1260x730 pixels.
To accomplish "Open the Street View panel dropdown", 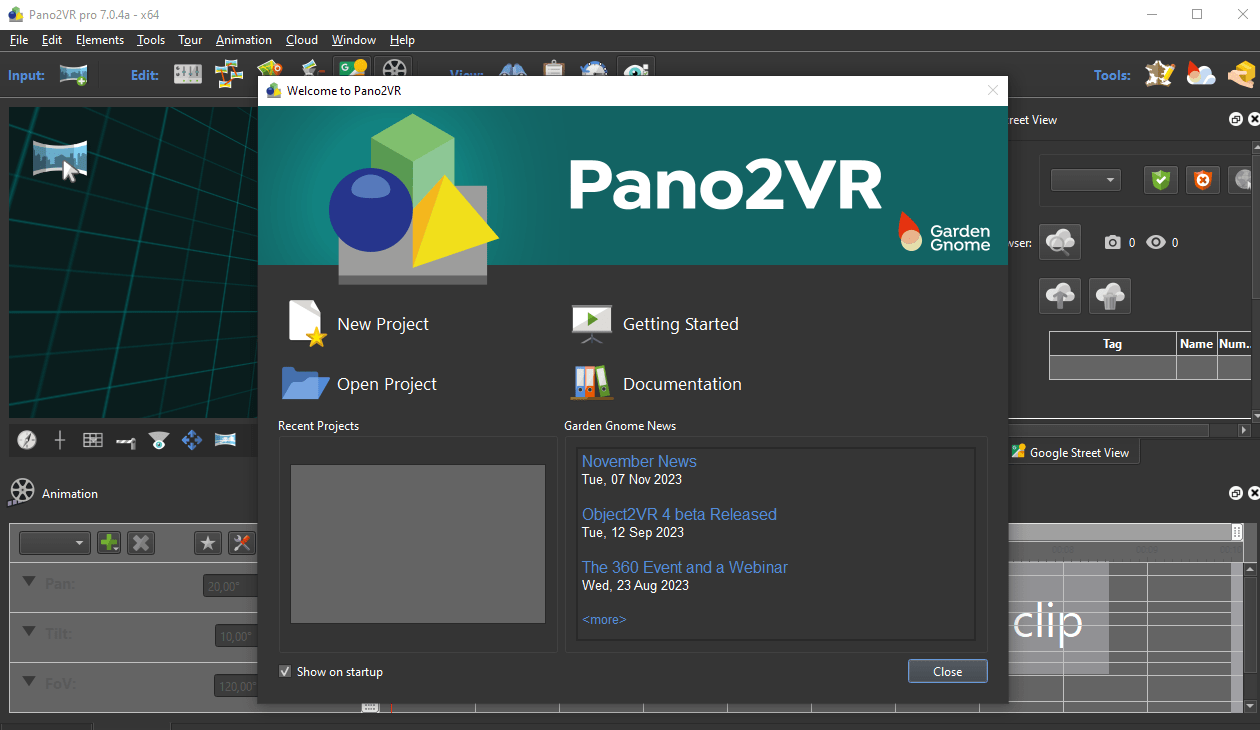I will click(x=1086, y=180).
